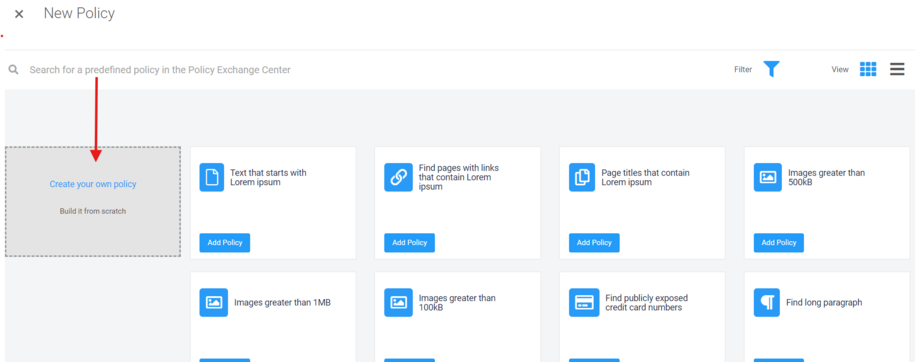Add Policy for Find pages with links
Image resolution: width=915 pixels, height=362 pixels.
pyautogui.click(x=409, y=243)
